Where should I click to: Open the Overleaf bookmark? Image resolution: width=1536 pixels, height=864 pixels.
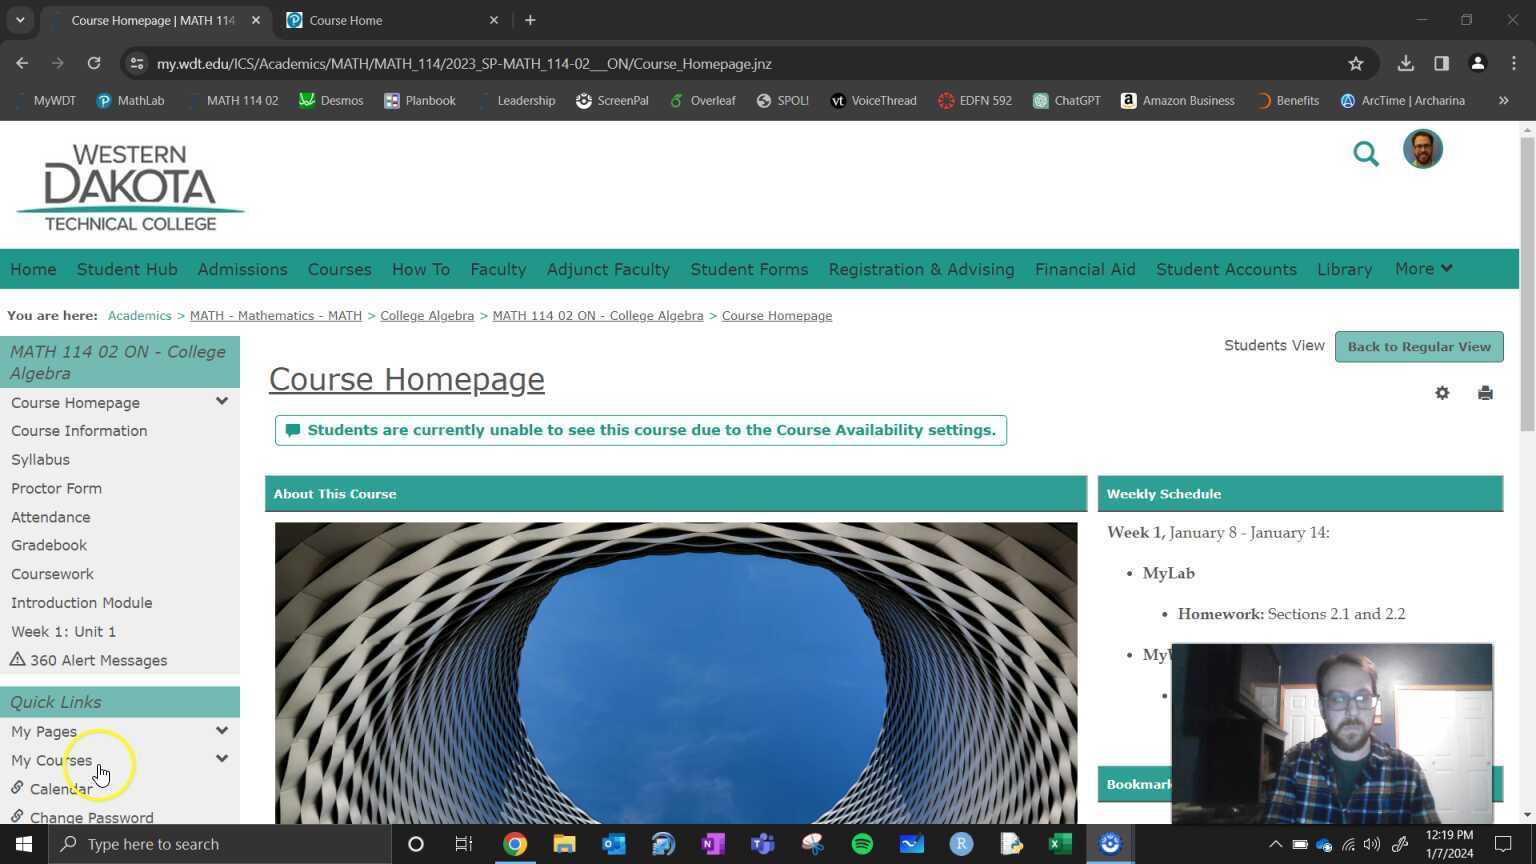[x=702, y=101]
